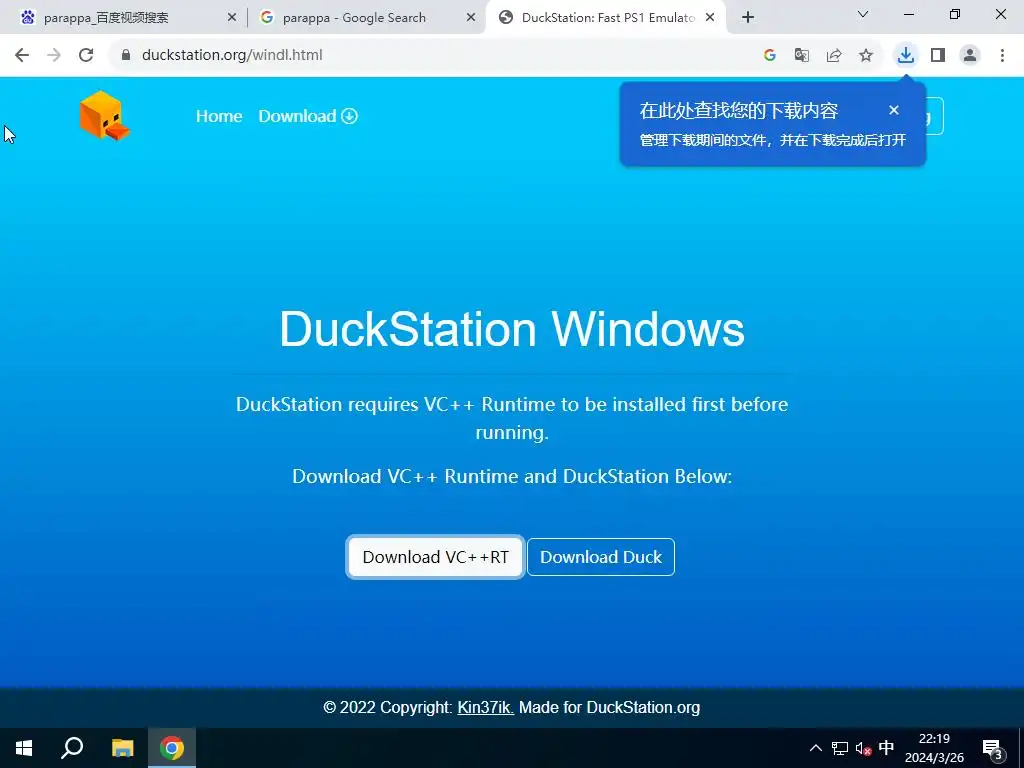Click the Download navigation link

click(308, 116)
